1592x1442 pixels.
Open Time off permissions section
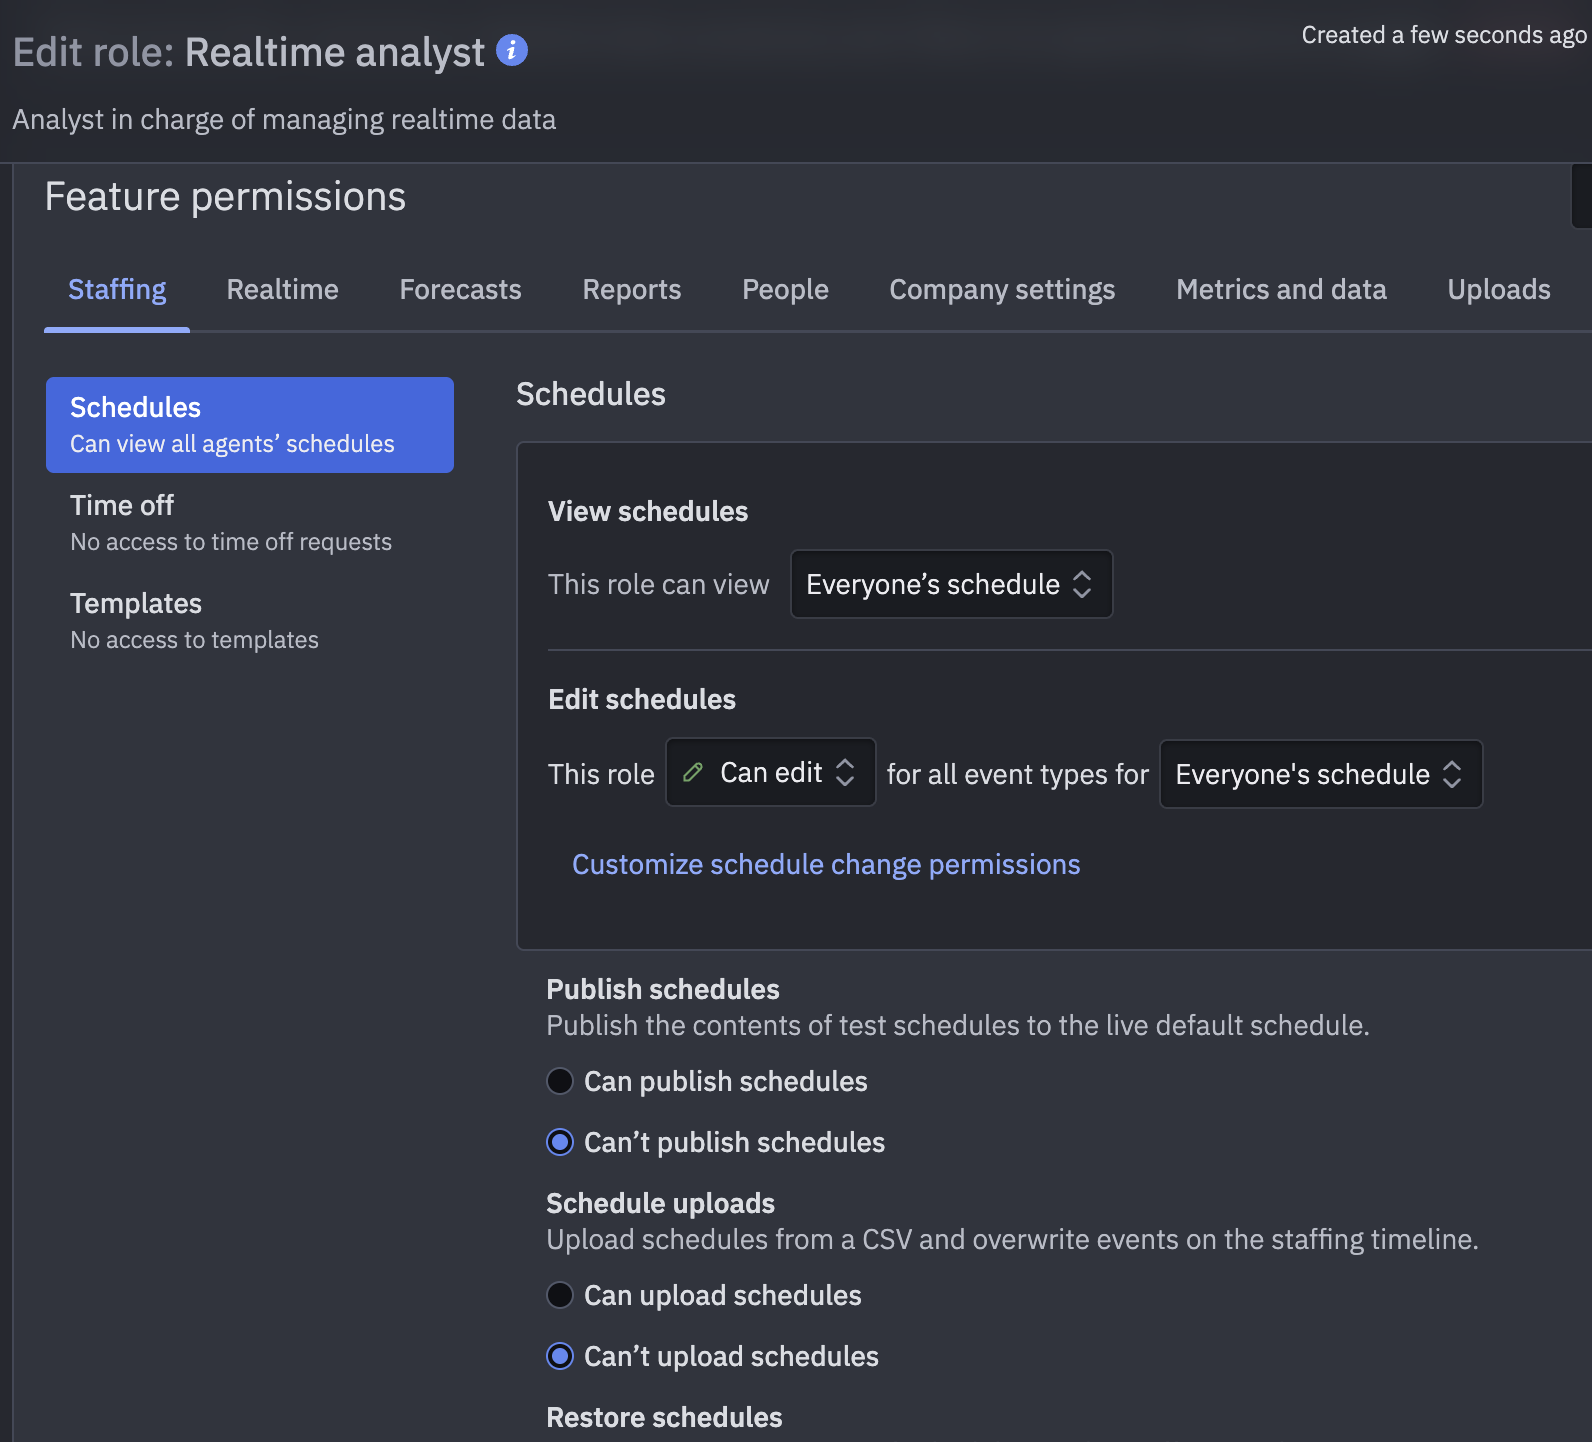[250, 523]
